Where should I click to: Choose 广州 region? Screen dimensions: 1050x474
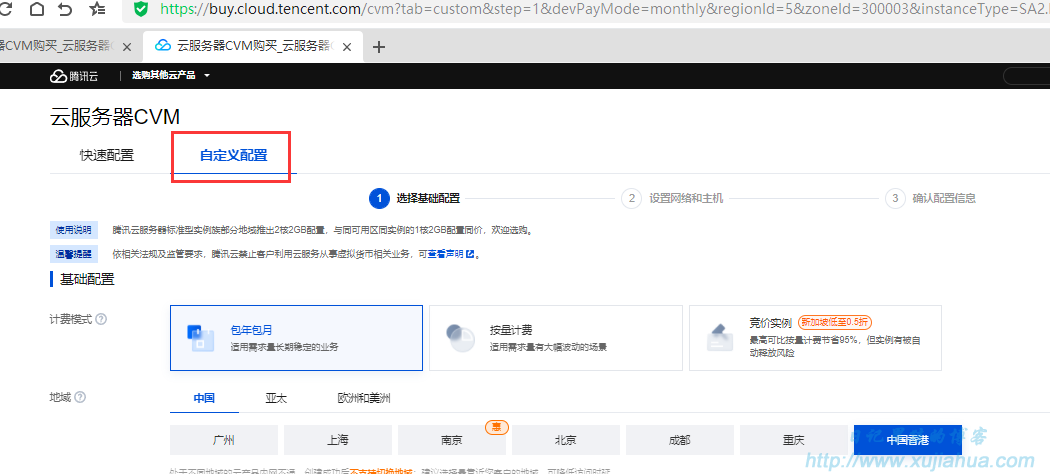224,440
